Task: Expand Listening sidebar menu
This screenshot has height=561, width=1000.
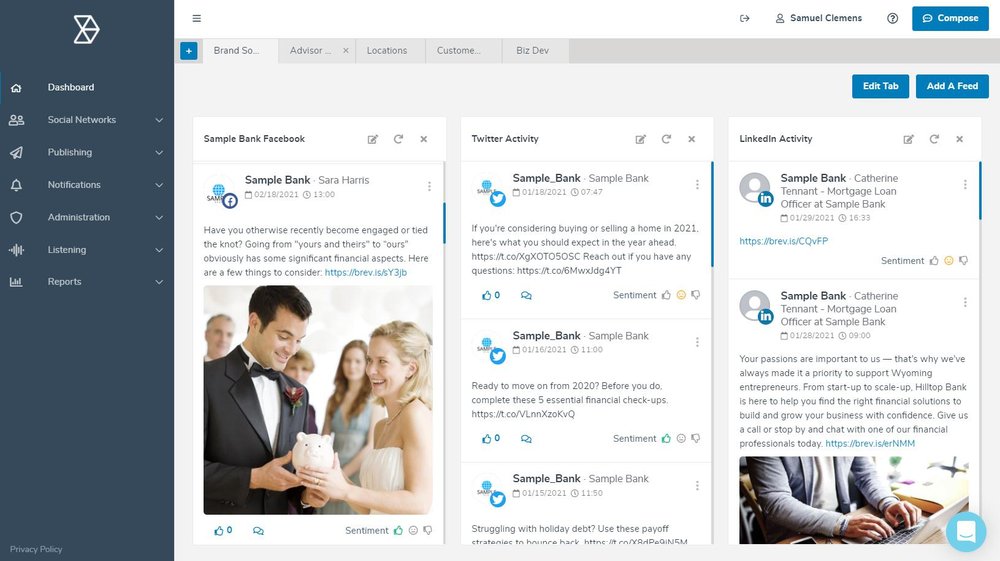Action: pyautogui.click(x=87, y=250)
